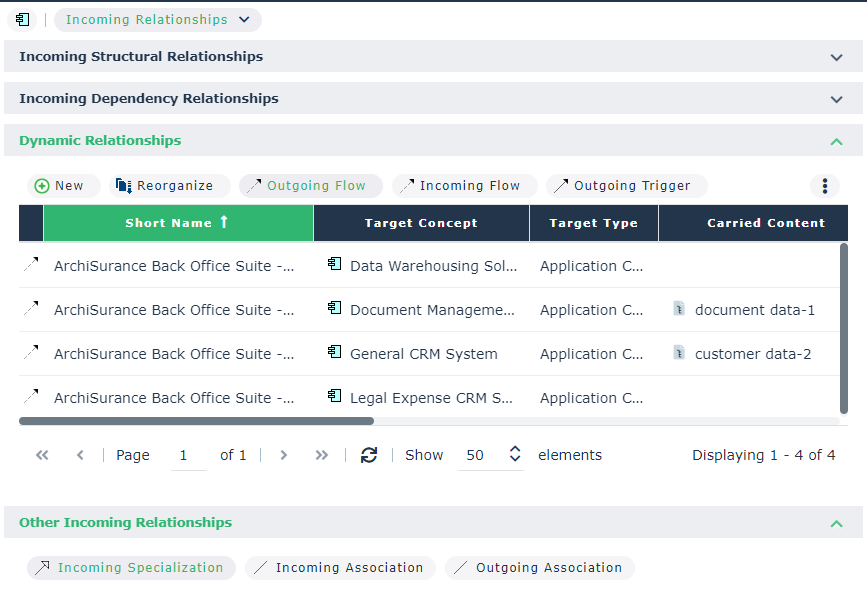Viewport: 867px width, 607px height.
Task: Open the three-dot more options menu
Action: 824,186
